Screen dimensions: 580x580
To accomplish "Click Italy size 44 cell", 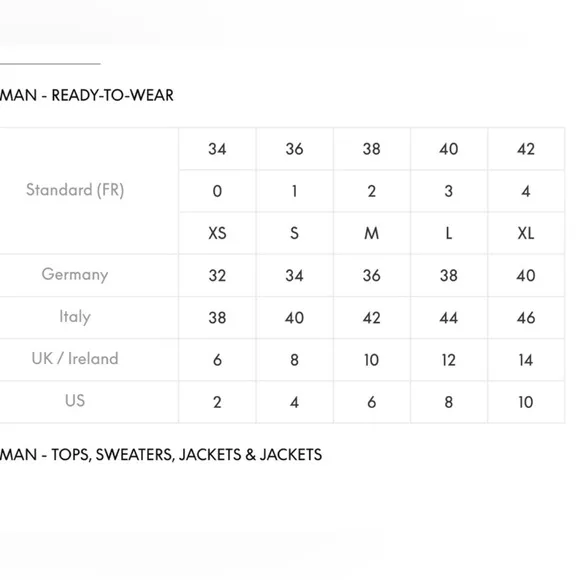I will (448, 317).
